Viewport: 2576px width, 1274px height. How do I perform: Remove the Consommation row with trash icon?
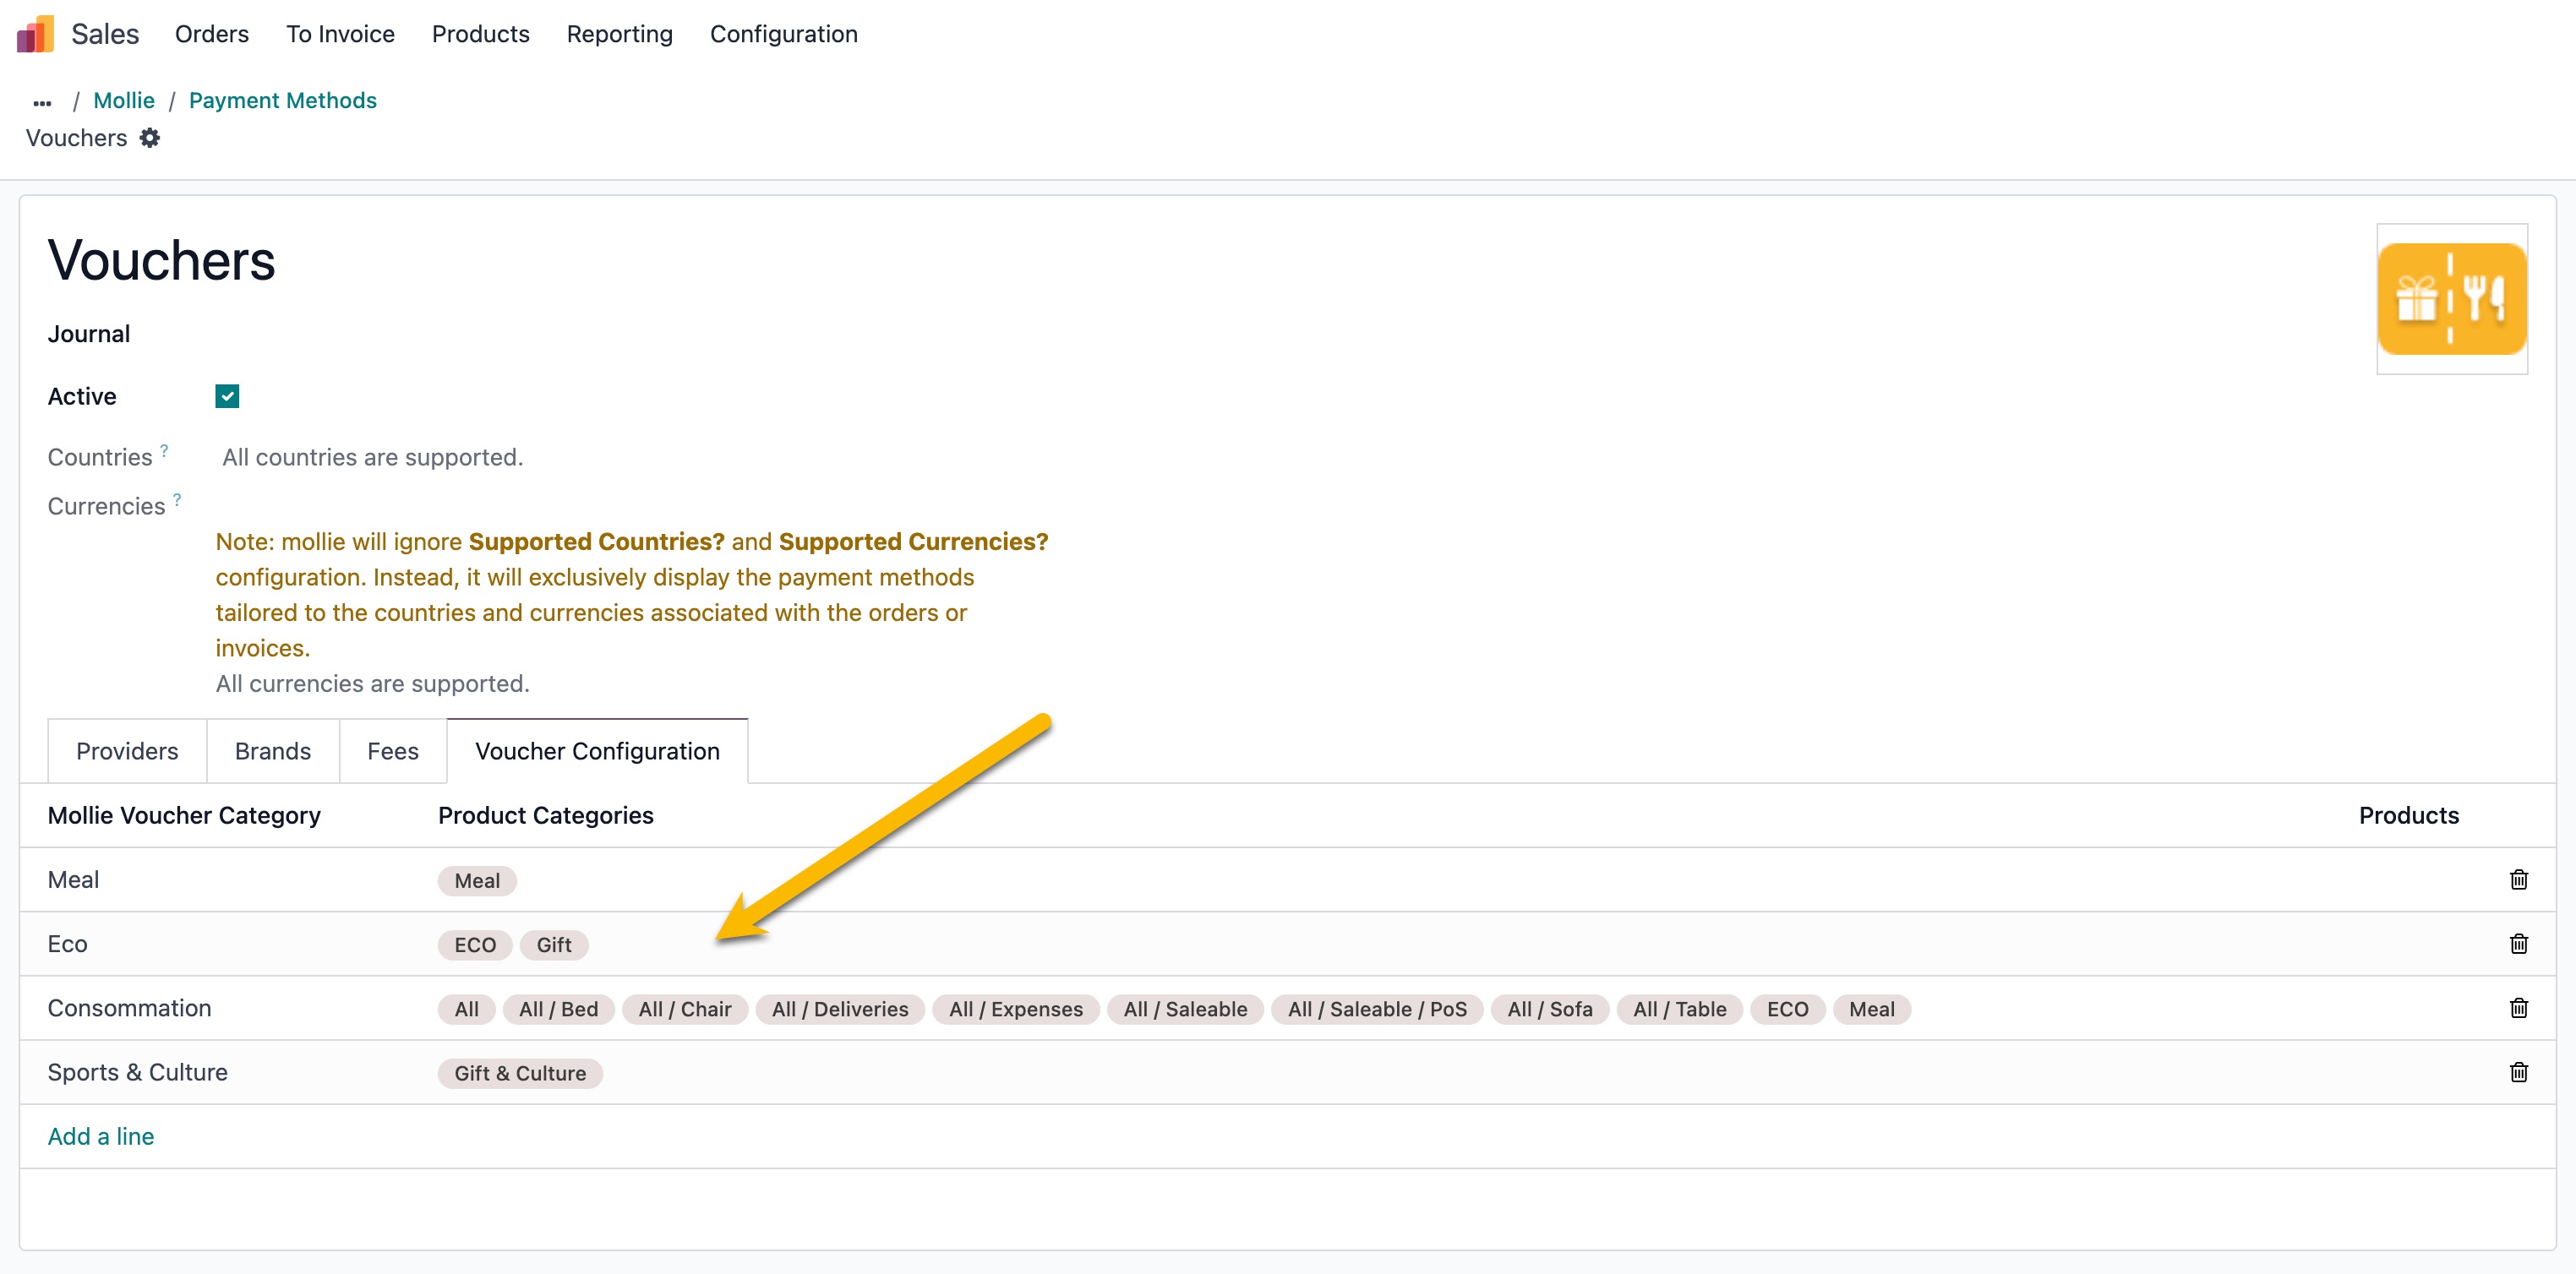click(x=2518, y=1008)
